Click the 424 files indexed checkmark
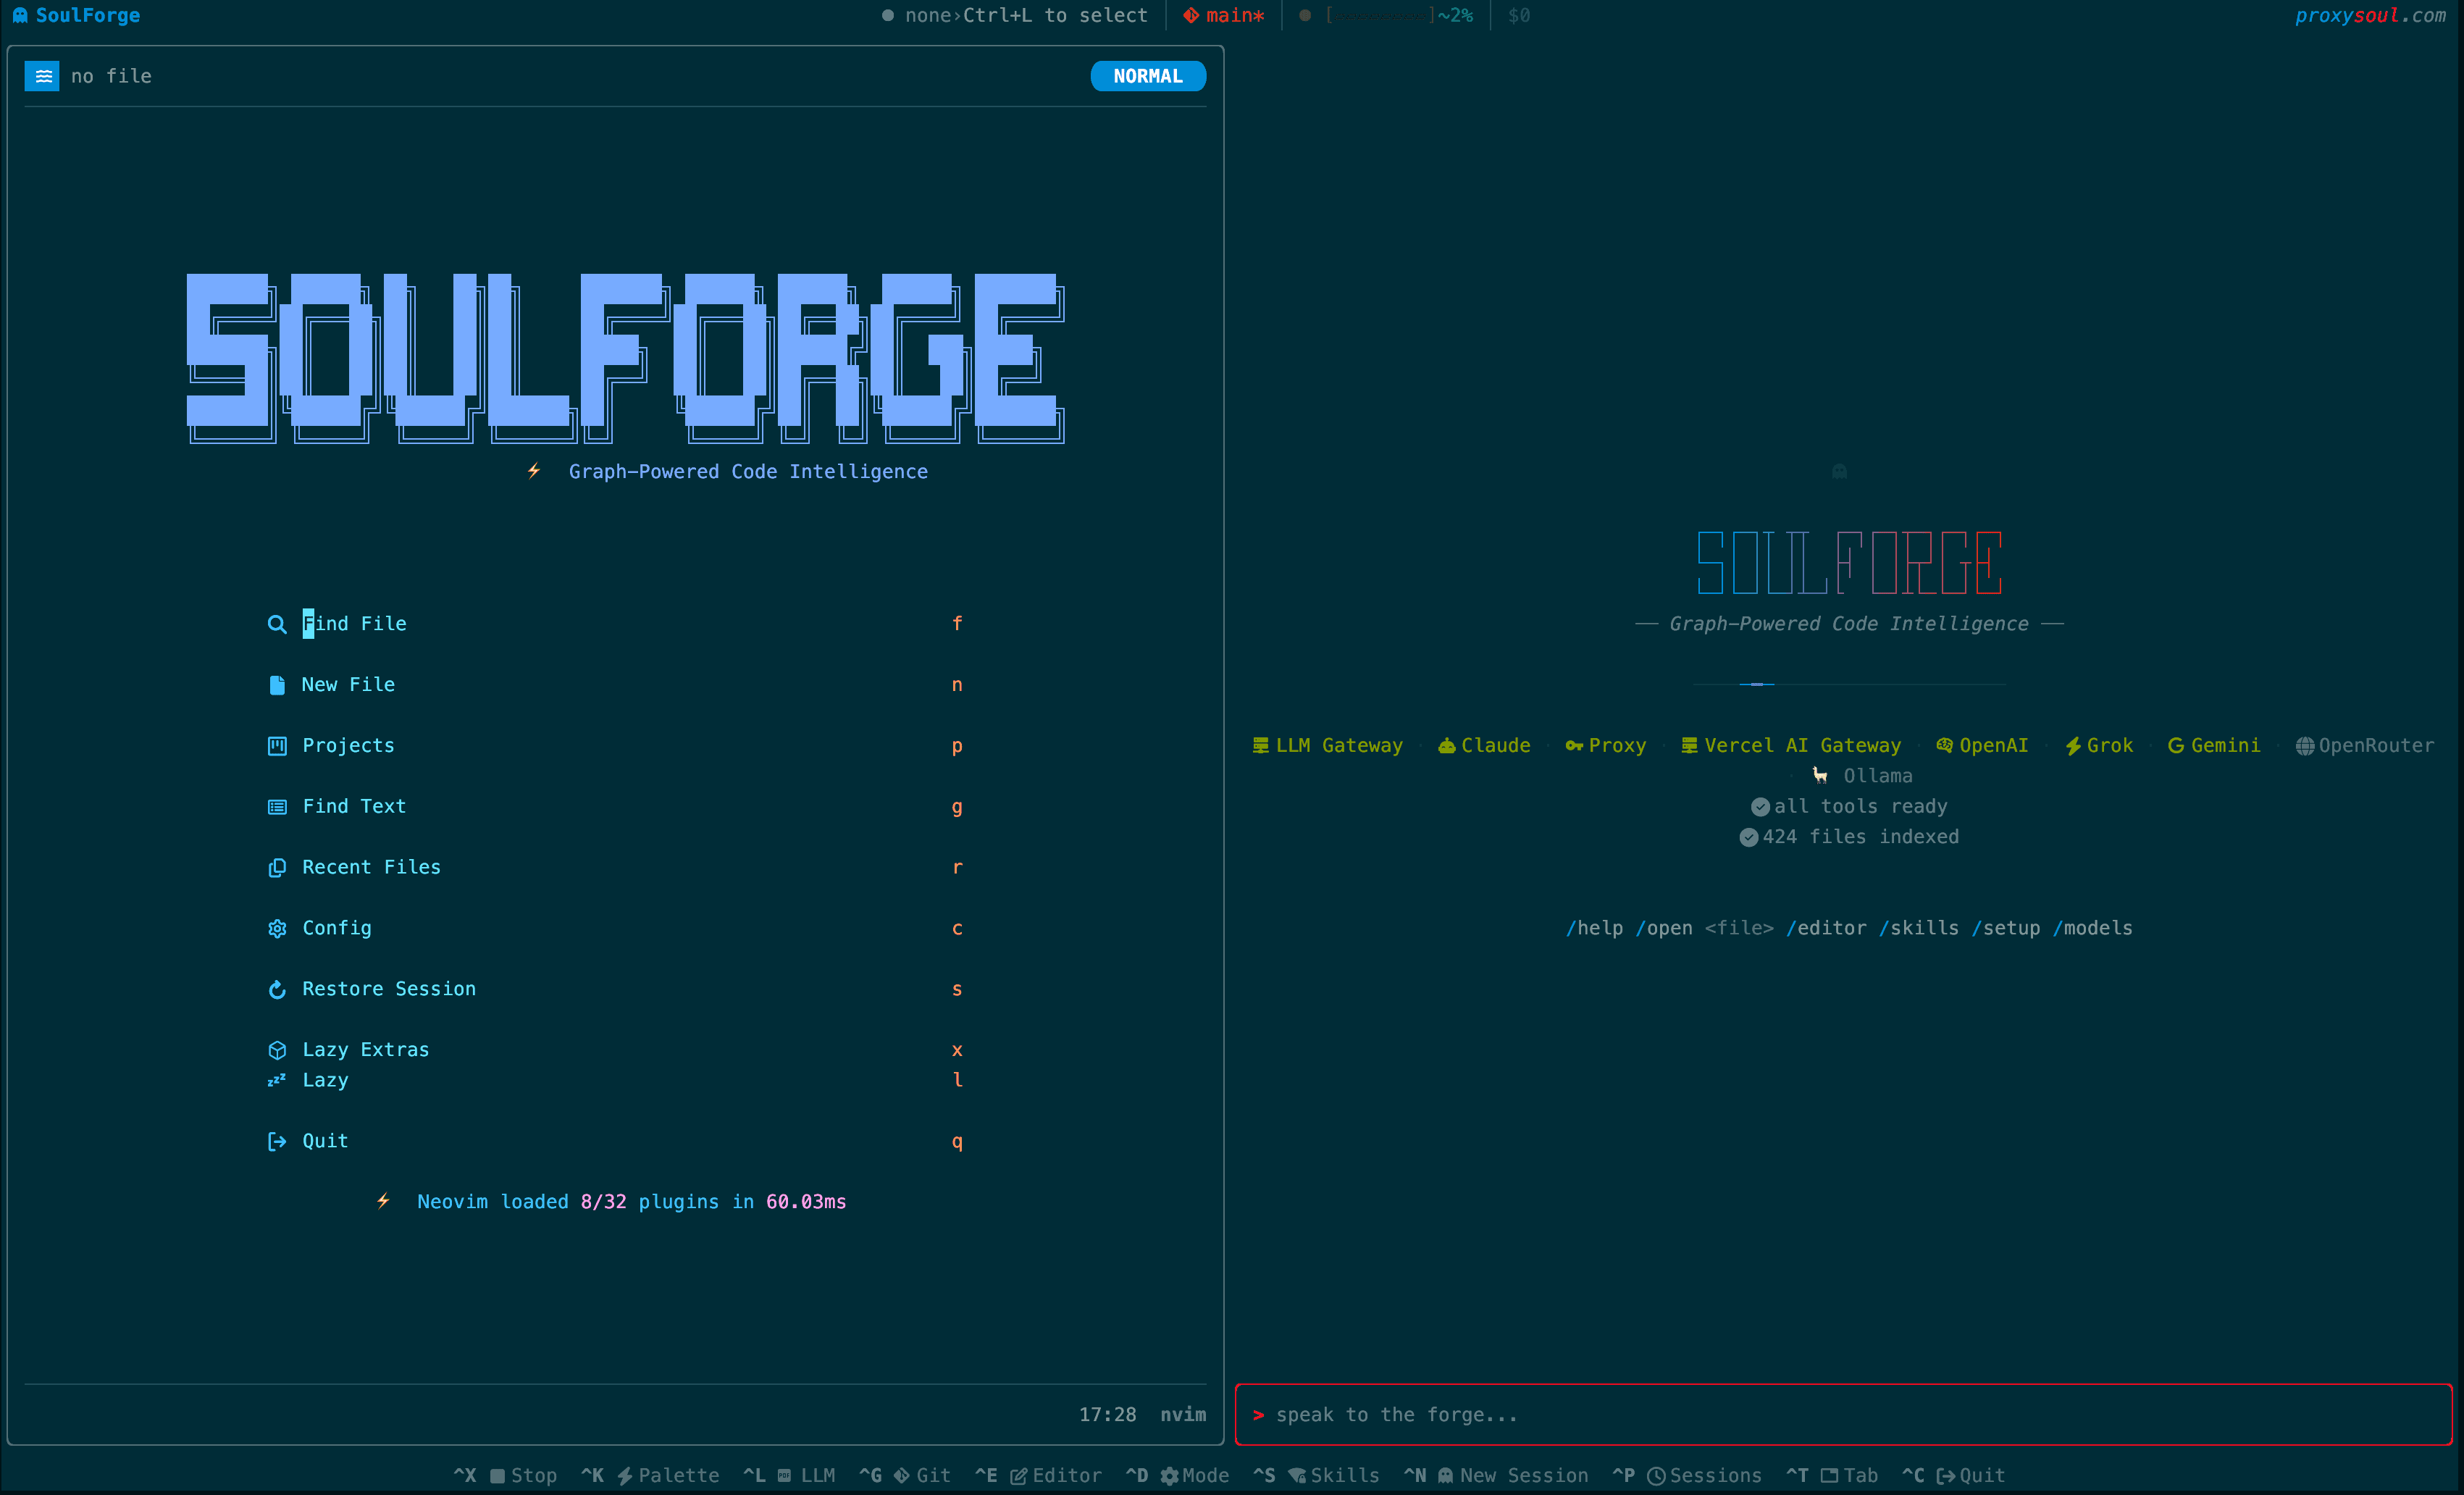Image resolution: width=2464 pixels, height=1495 pixels. [1748, 837]
